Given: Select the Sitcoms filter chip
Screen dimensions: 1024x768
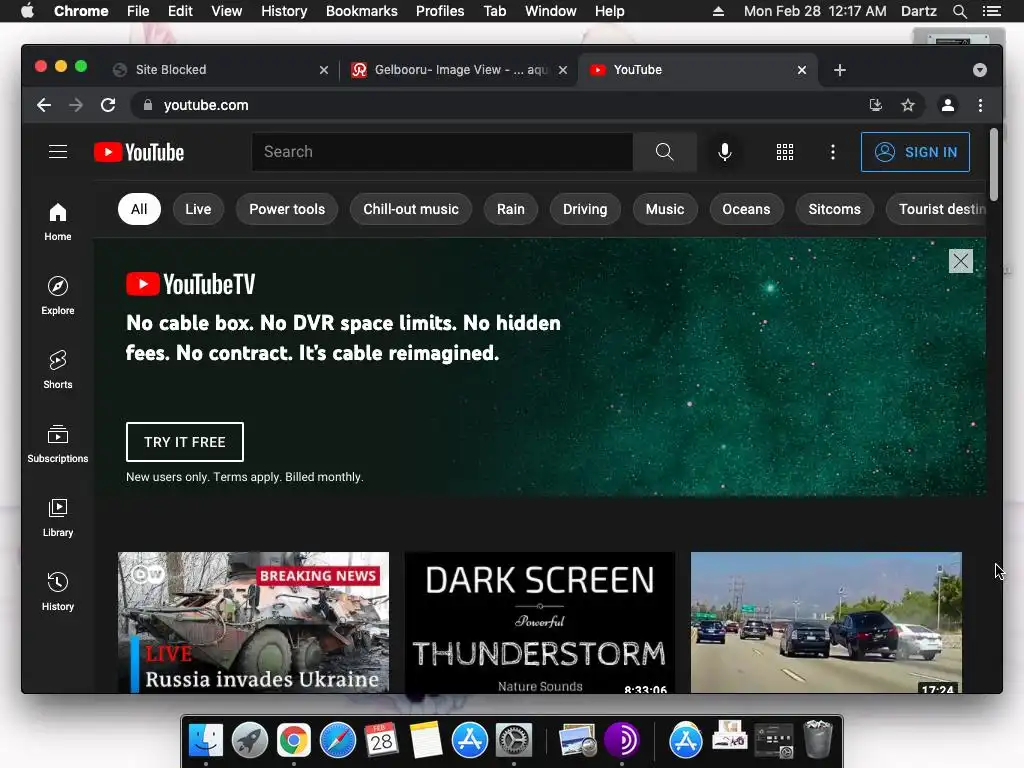Looking at the screenshot, I should (x=834, y=210).
